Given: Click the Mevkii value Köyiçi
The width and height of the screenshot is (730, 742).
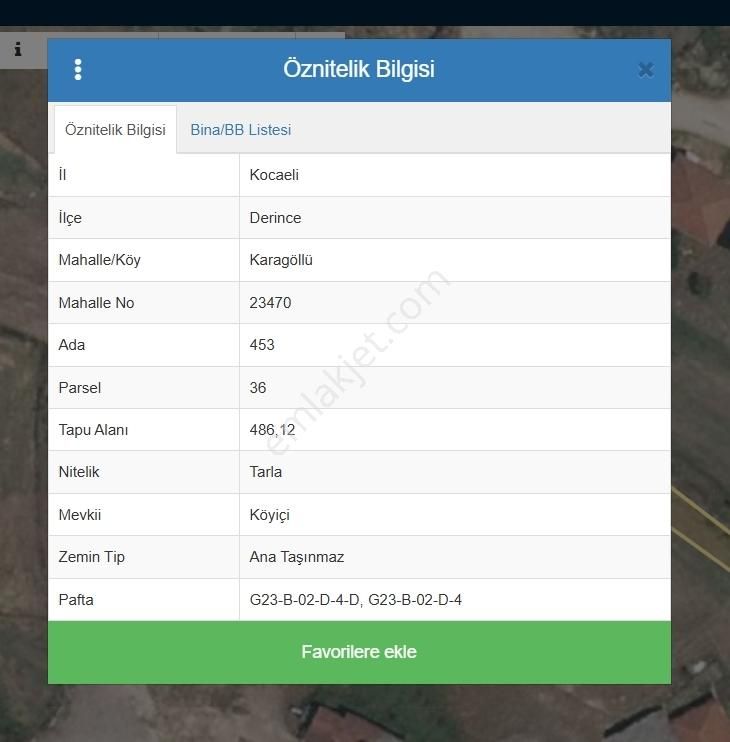Looking at the screenshot, I should click(269, 515).
